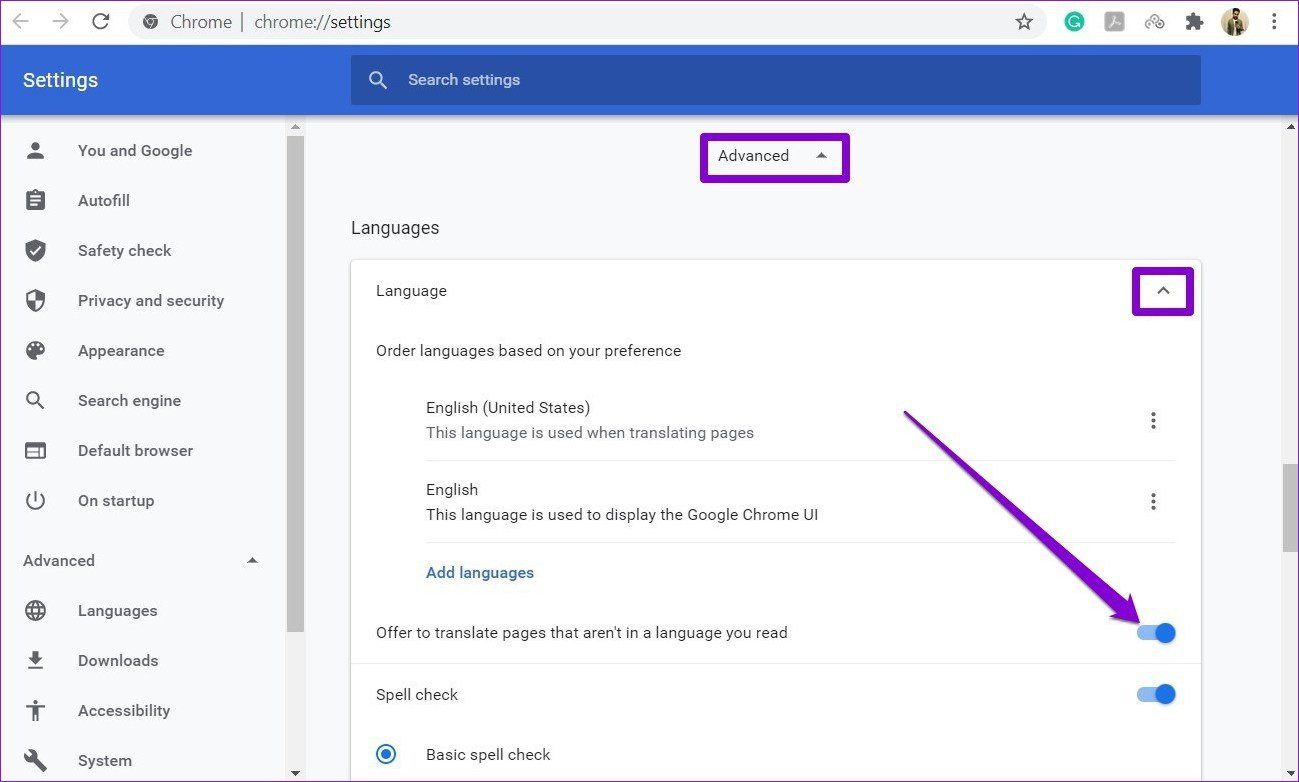Screen dimensions: 1299x782
Task: Open On startup settings
Action: tap(116, 501)
